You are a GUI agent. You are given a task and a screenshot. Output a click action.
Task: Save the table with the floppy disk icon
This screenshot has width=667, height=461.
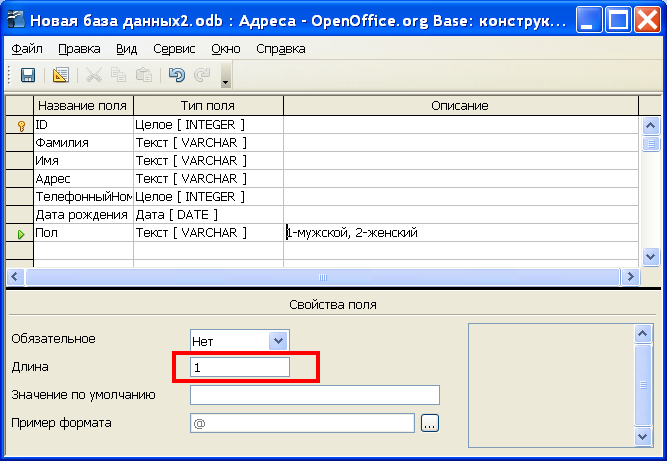[28, 75]
